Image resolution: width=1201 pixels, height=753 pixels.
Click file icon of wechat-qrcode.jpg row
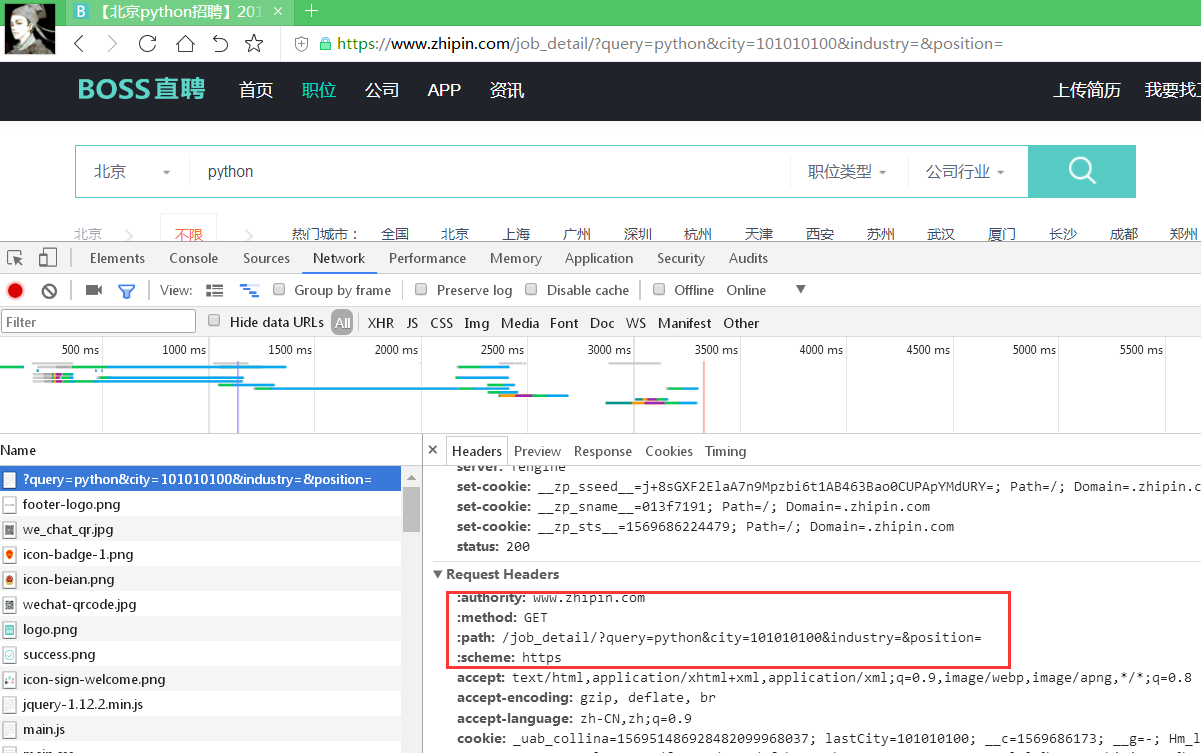(10, 605)
